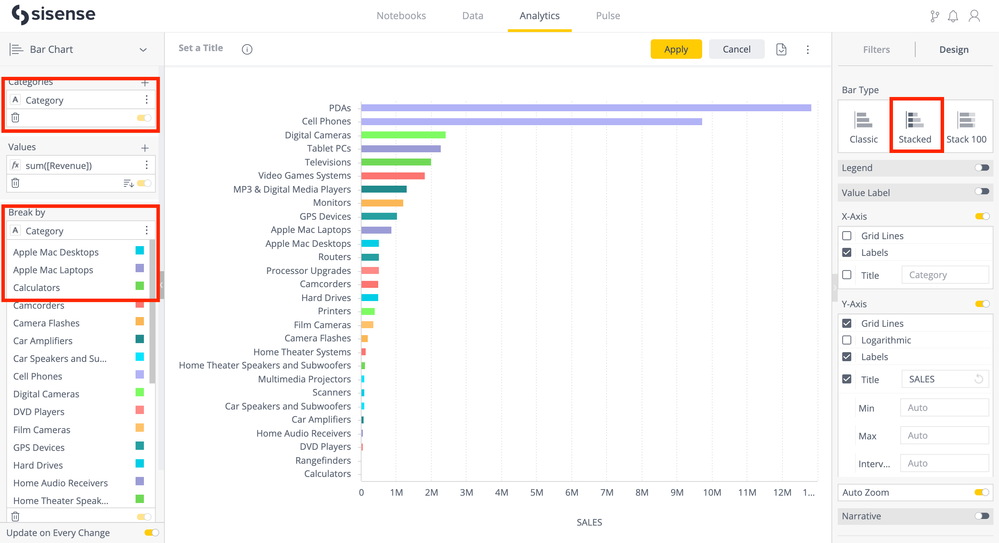The image size is (999, 543).
Task: Check the X-Axis Grid Lines checkbox
Action: pyautogui.click(x=847, y=236)
